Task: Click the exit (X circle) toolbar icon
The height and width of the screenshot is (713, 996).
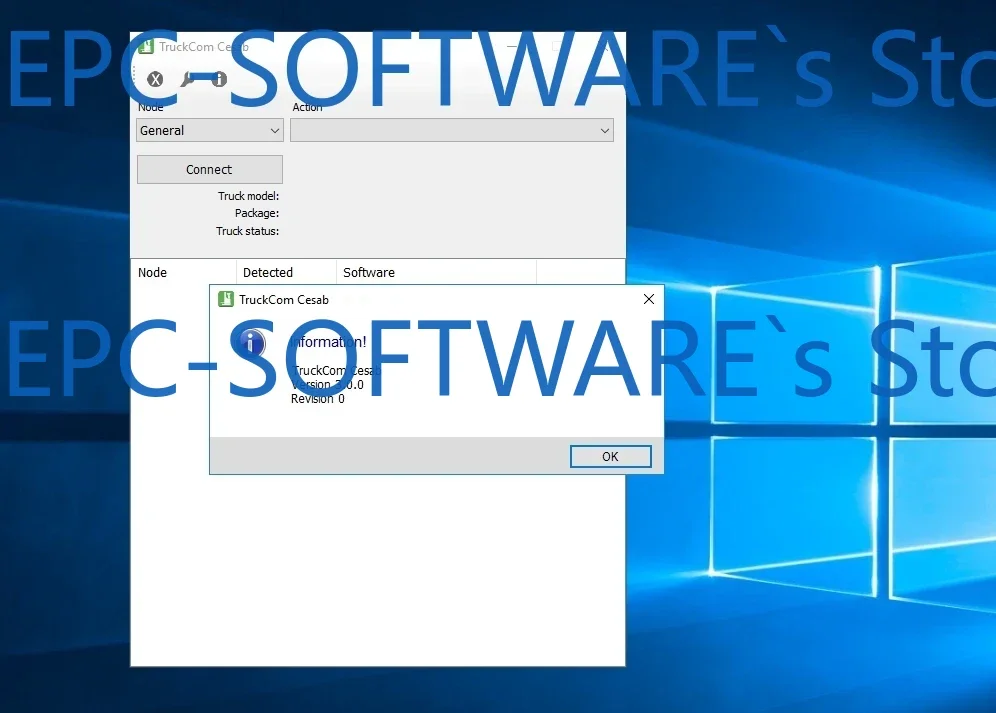Action: pyautogui.click(x=156, y=79)
